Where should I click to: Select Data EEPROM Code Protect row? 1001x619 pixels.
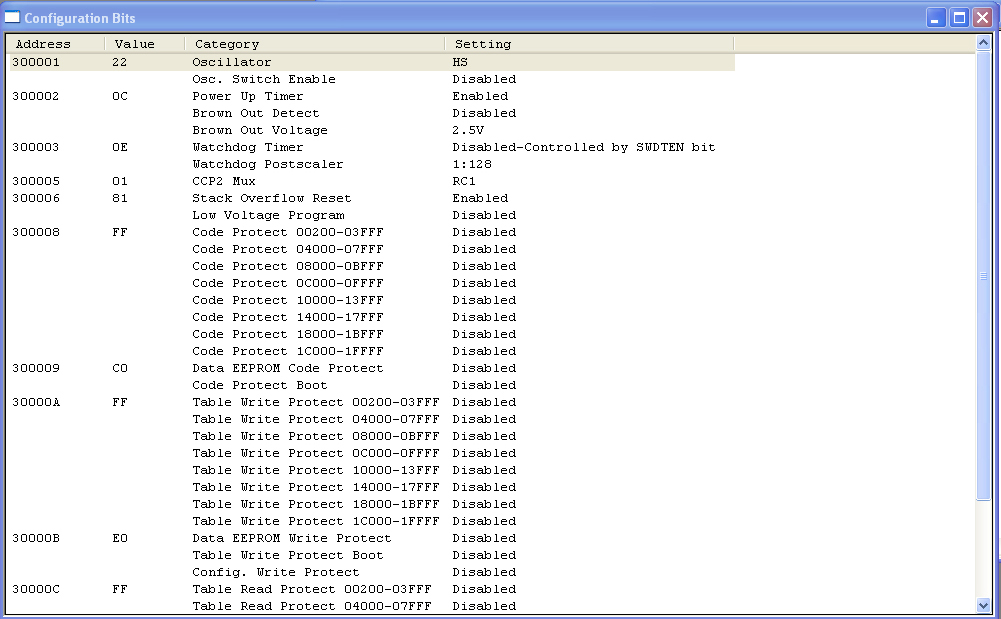coord(372,368)
